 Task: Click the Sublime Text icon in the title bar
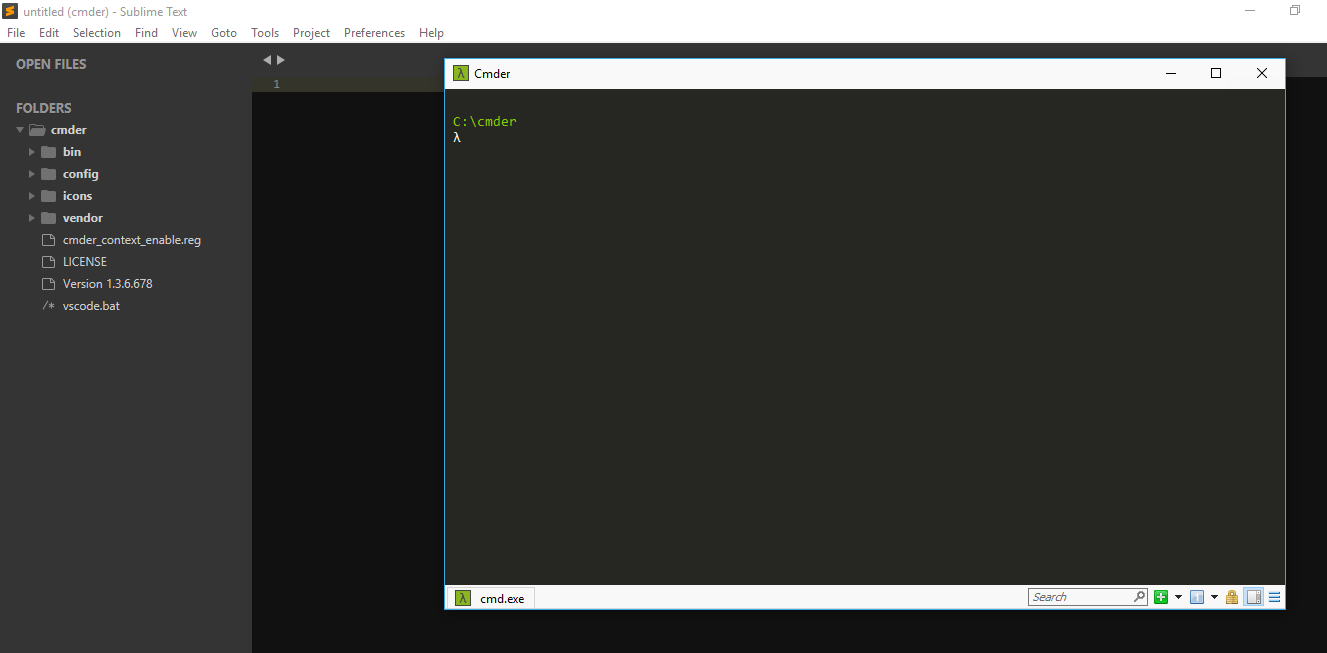(x=11, y=11)
